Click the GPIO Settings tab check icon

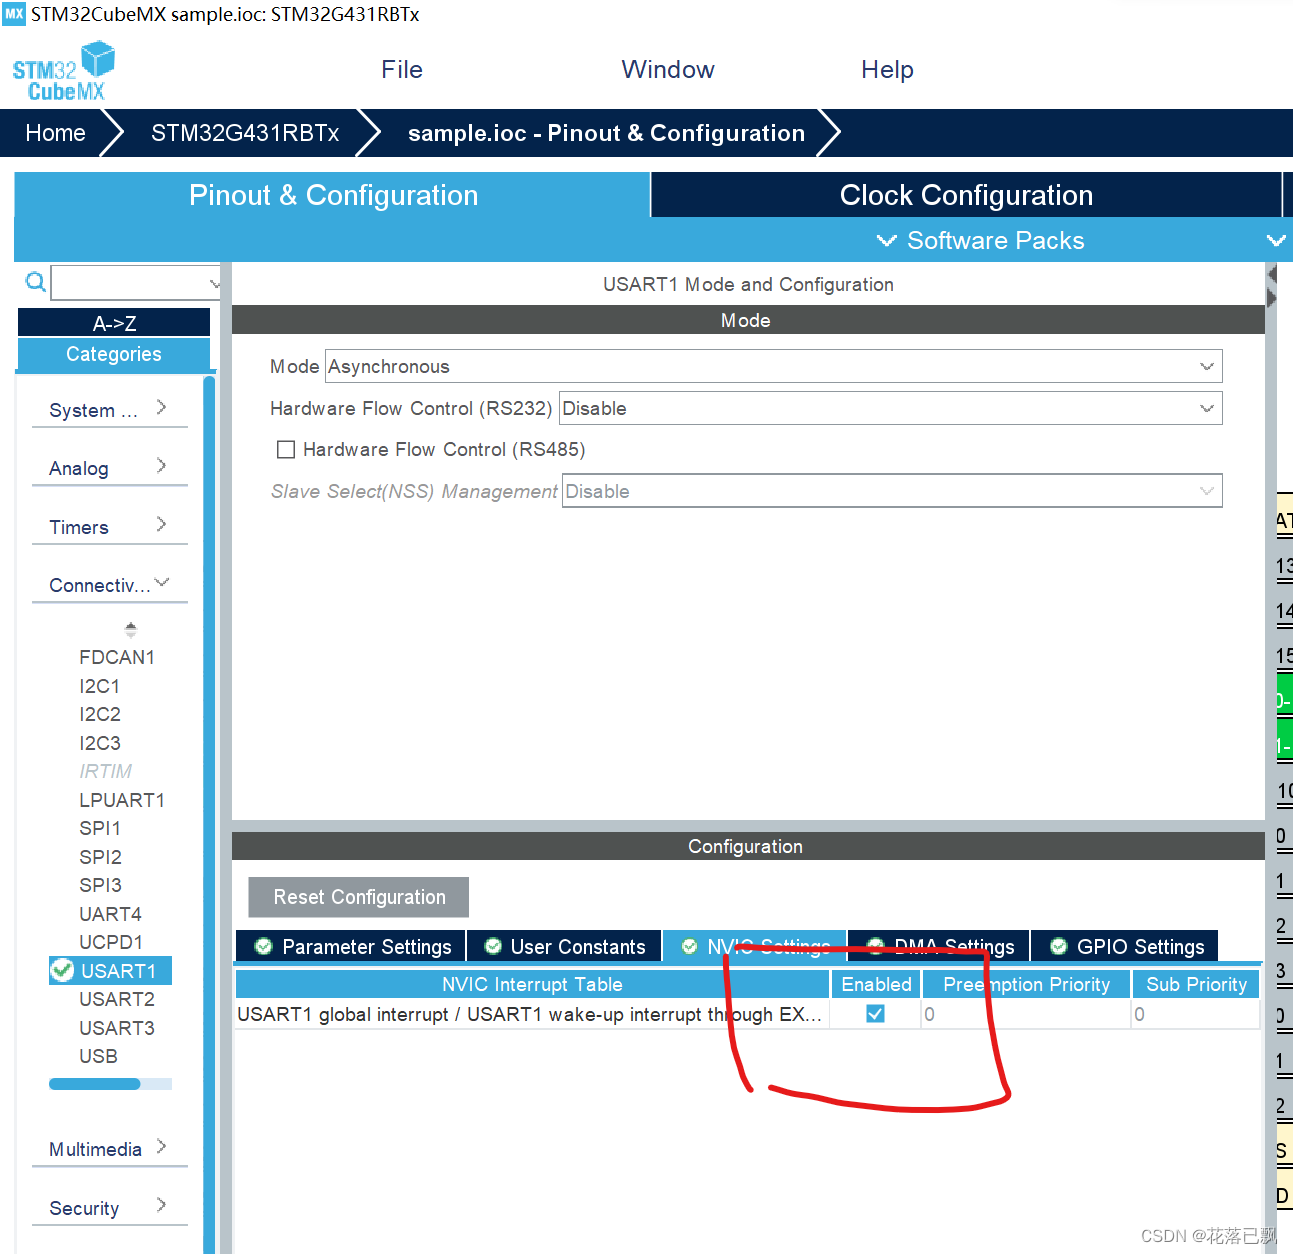(x=1058, y=946)
